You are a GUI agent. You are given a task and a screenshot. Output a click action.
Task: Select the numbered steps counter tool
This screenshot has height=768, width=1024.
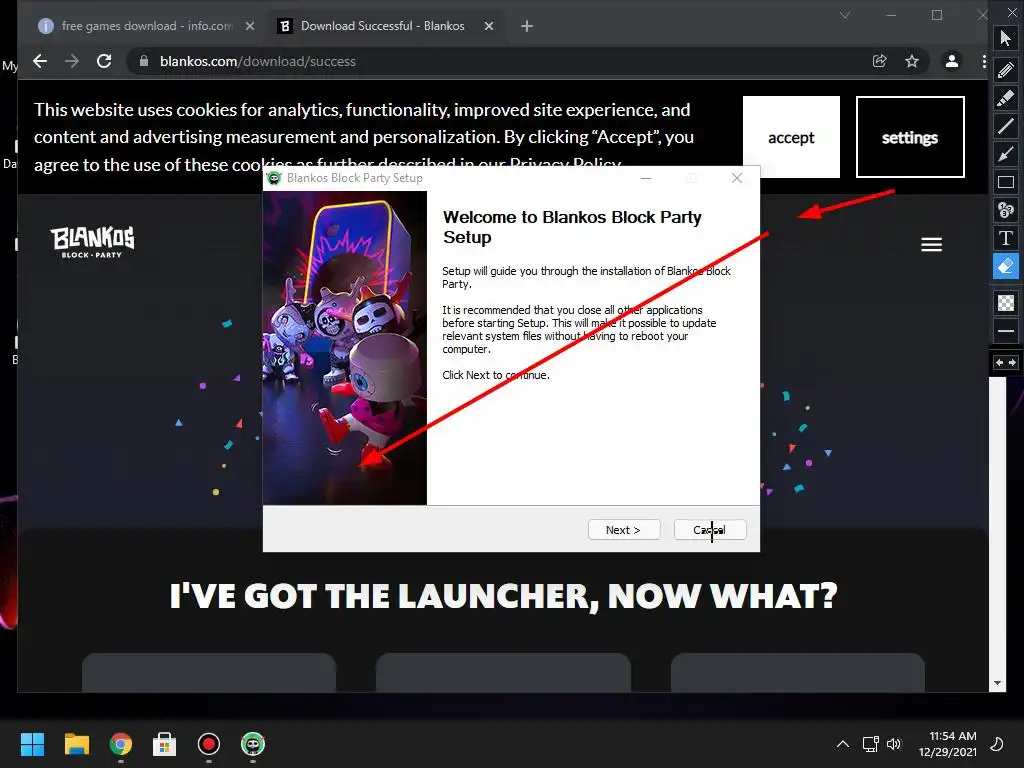coord(1006,210)
